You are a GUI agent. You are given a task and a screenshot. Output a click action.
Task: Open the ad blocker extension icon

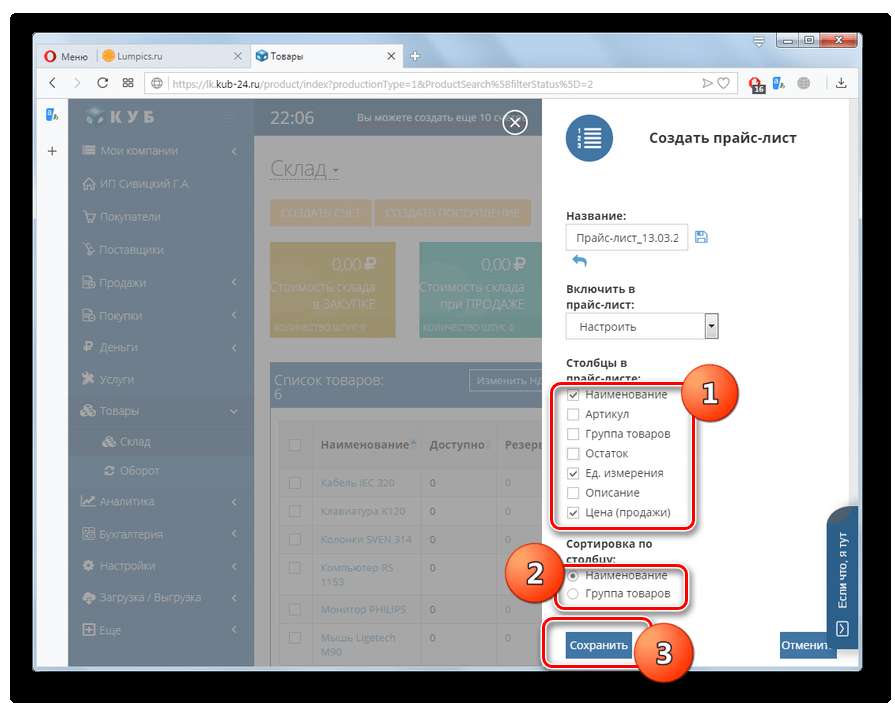(x=756, y=85)
